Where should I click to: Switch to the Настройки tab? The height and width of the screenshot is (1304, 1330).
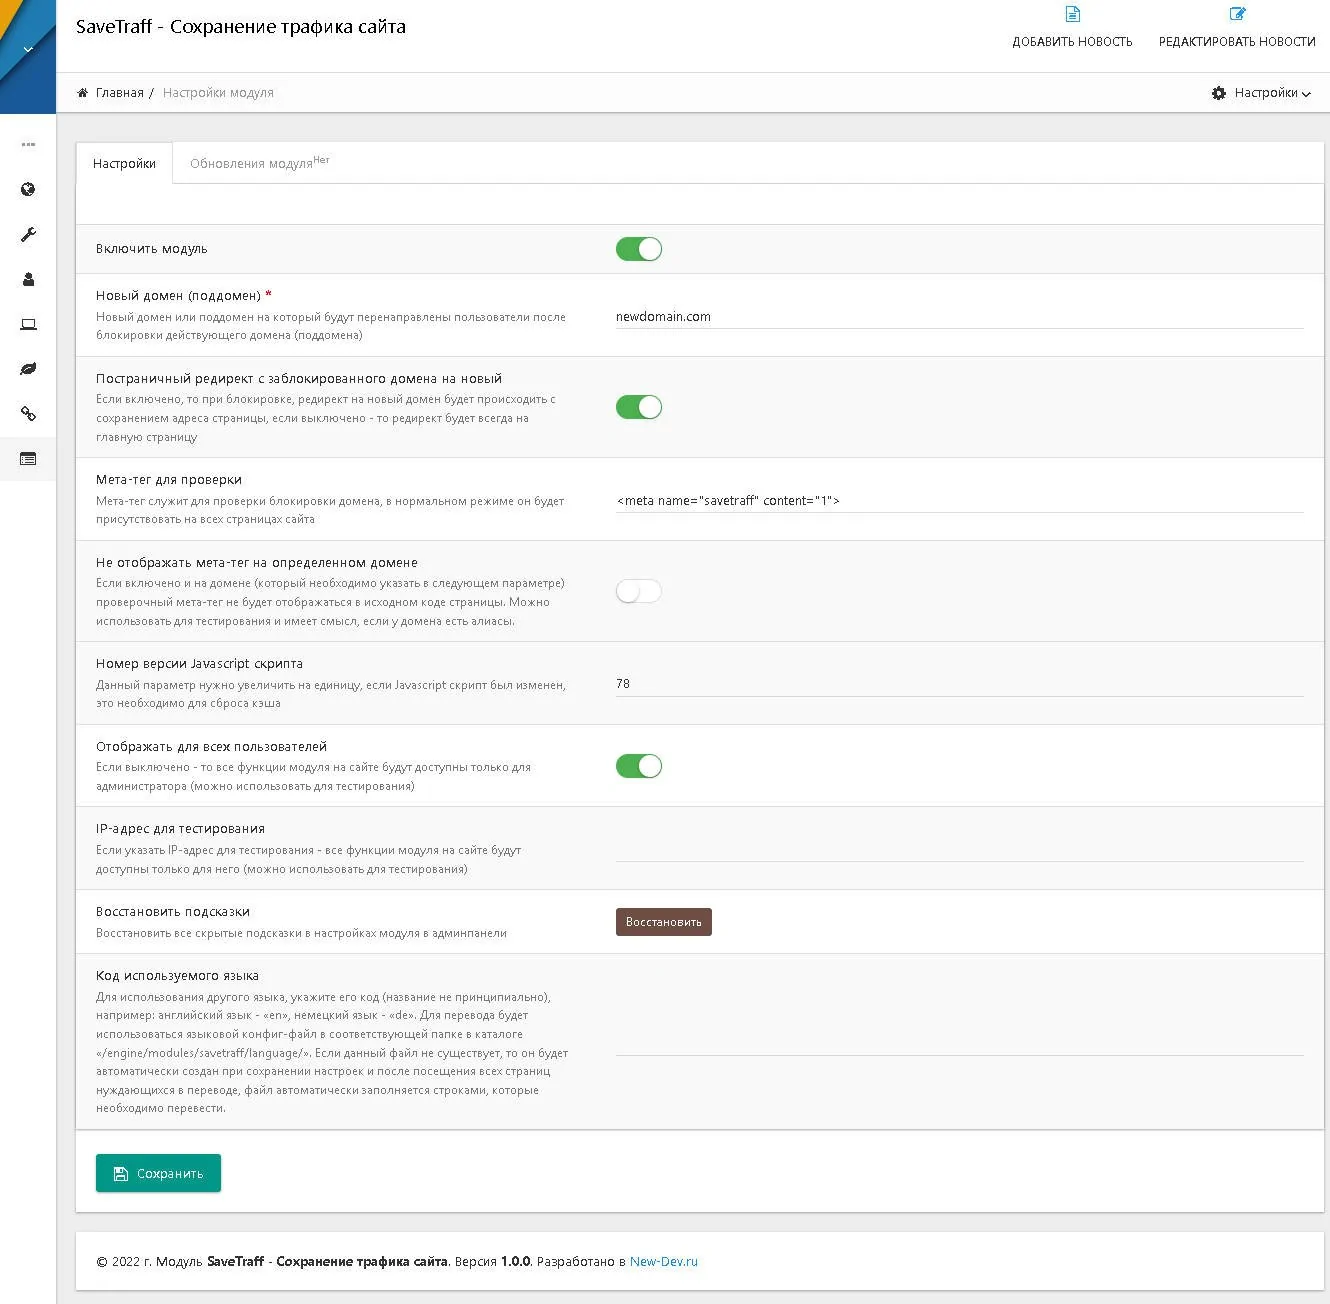click(124, 163)
